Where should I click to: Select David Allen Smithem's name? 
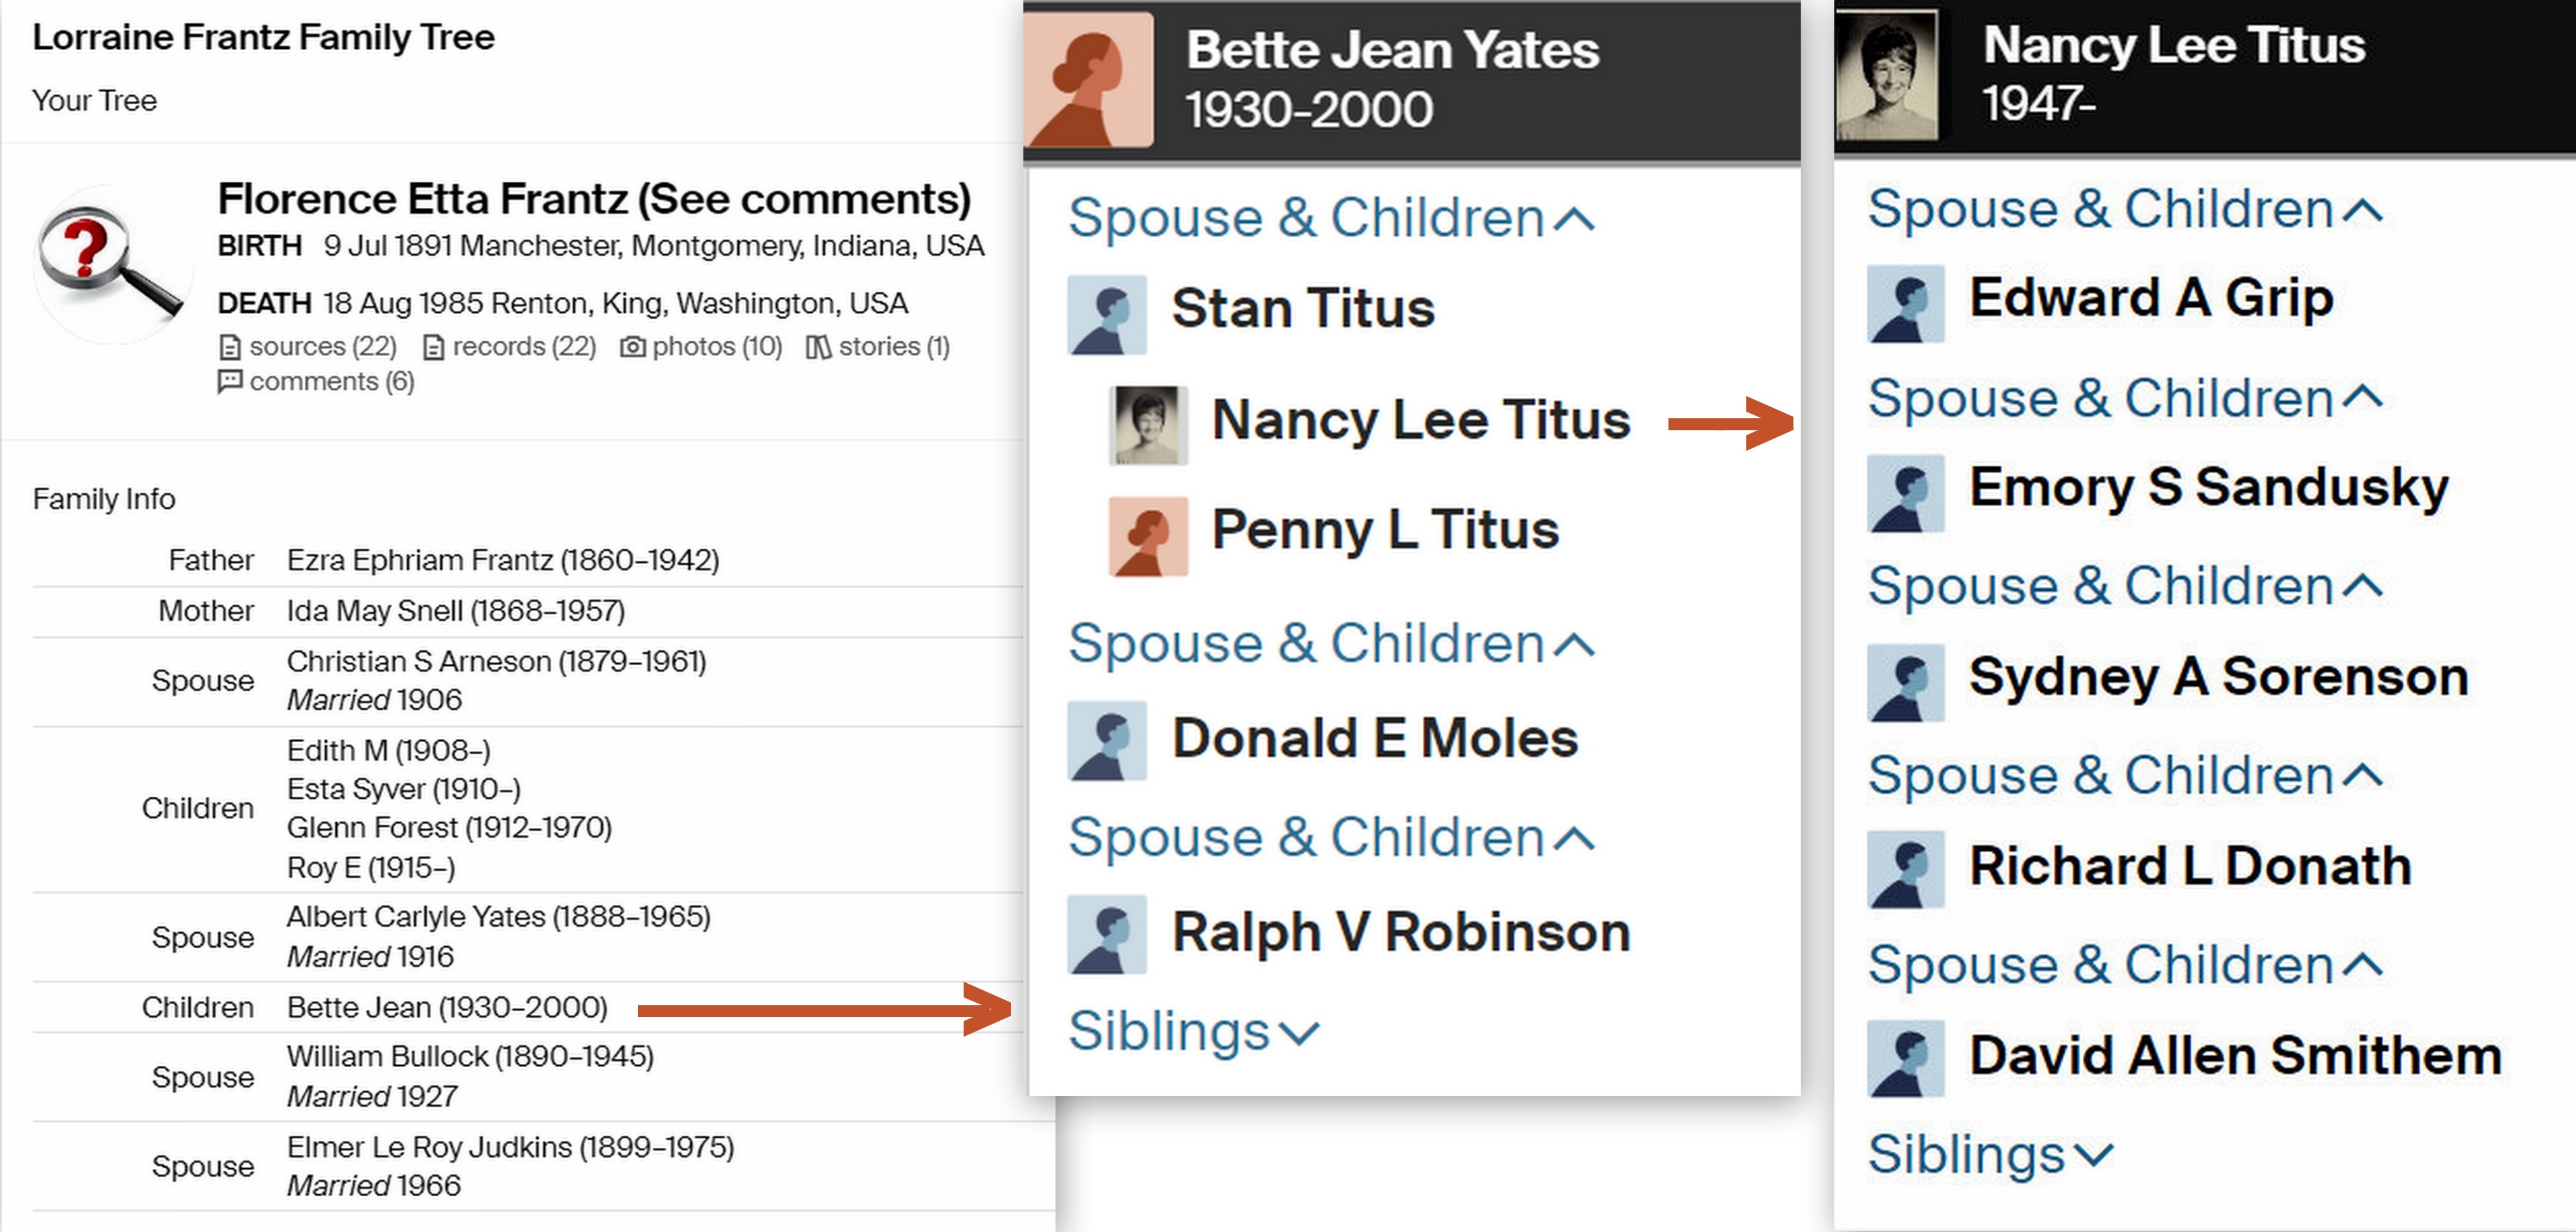(x=2235, y=1056)
